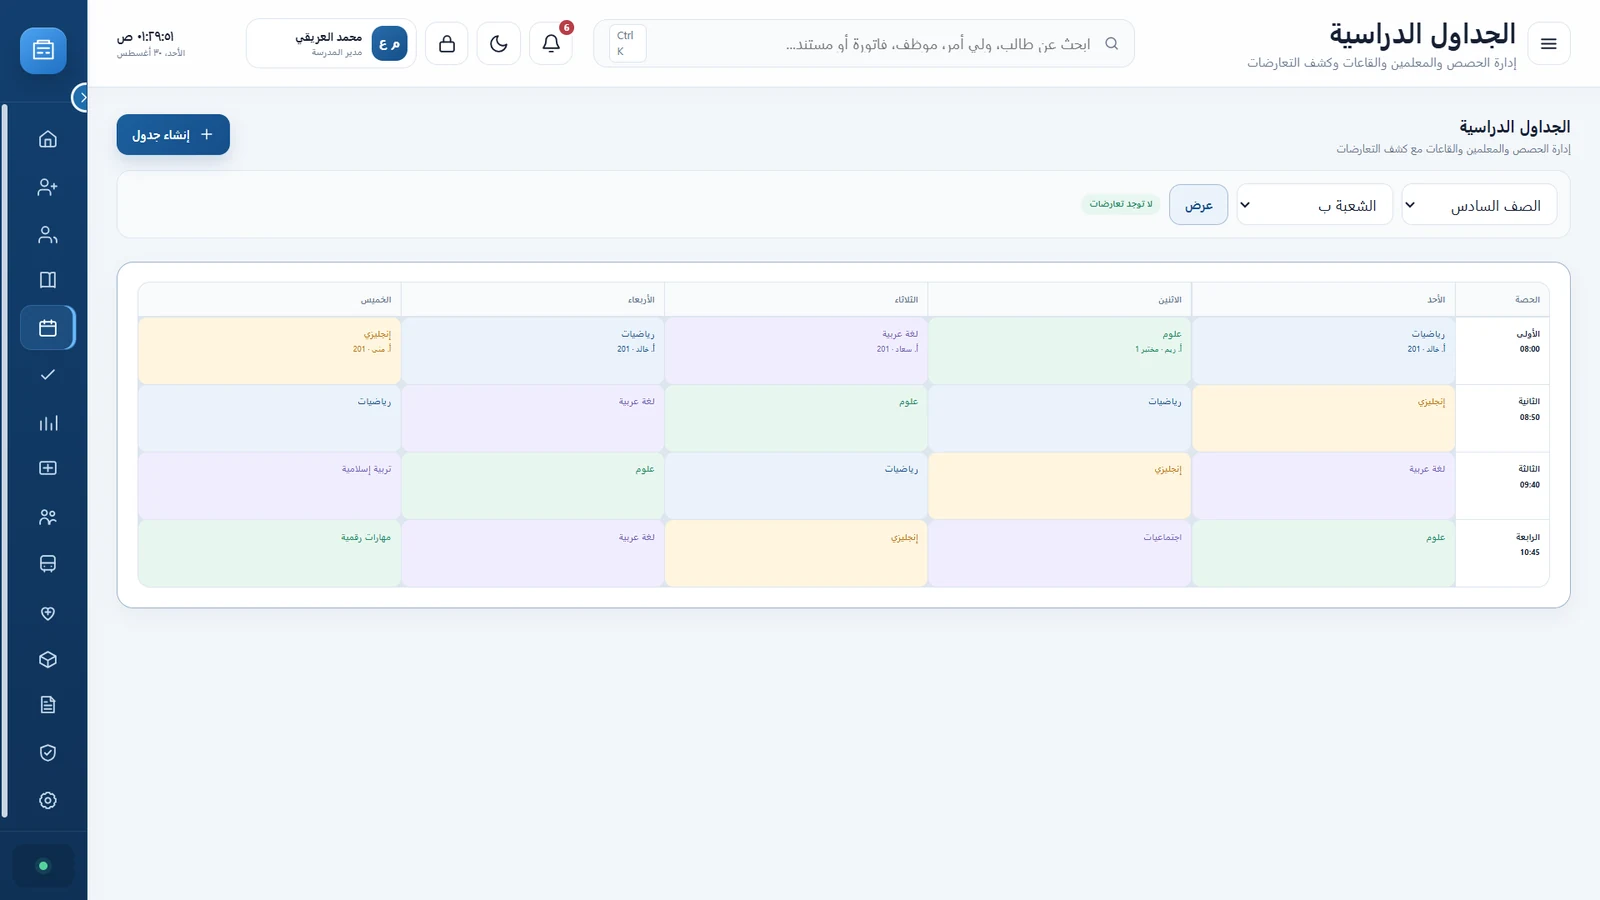Select the اجتماعيات lesson cell
This screenshot has width=1600, height=900.
(1060, 553)
